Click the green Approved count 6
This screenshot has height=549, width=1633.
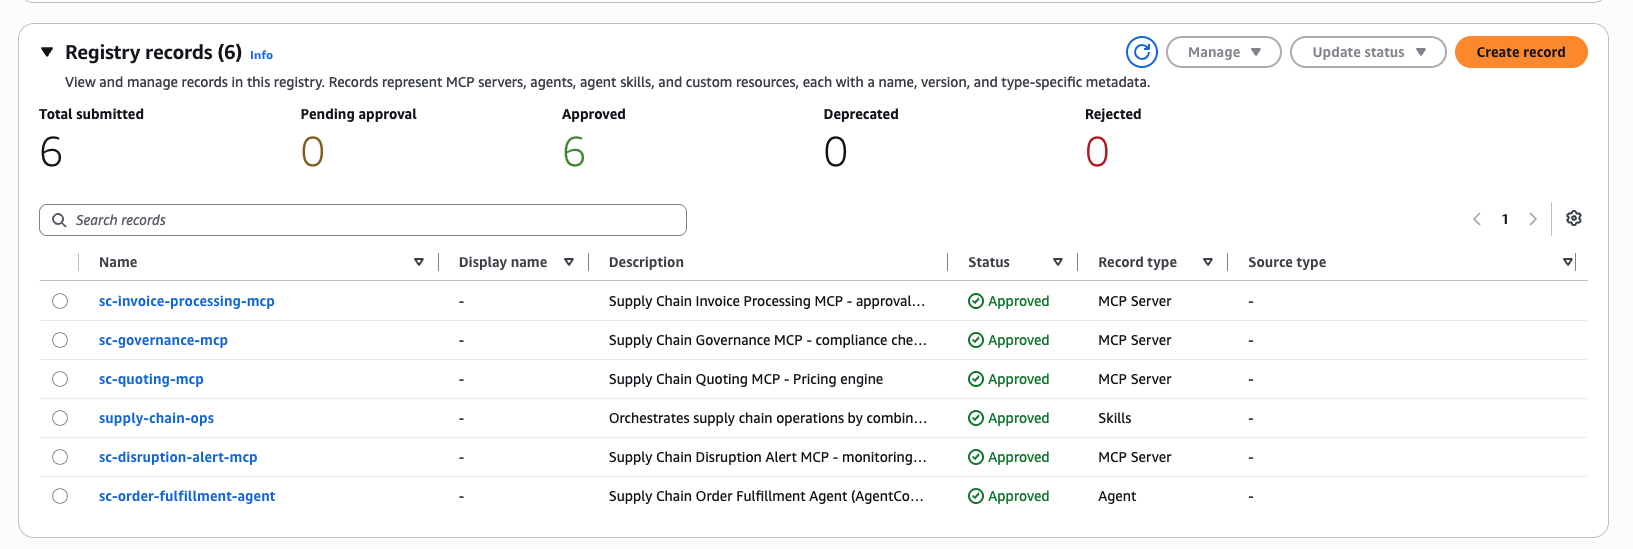tap(574, 152)
